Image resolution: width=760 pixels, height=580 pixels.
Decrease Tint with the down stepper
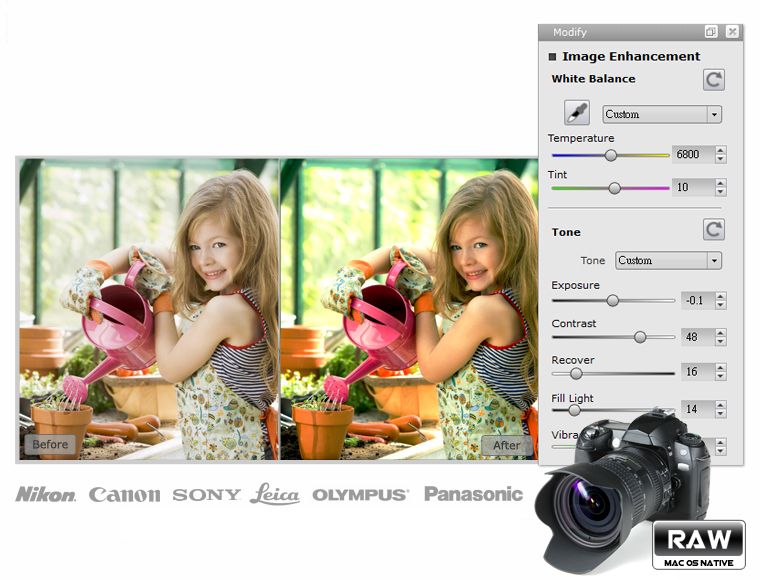[721, 191]
